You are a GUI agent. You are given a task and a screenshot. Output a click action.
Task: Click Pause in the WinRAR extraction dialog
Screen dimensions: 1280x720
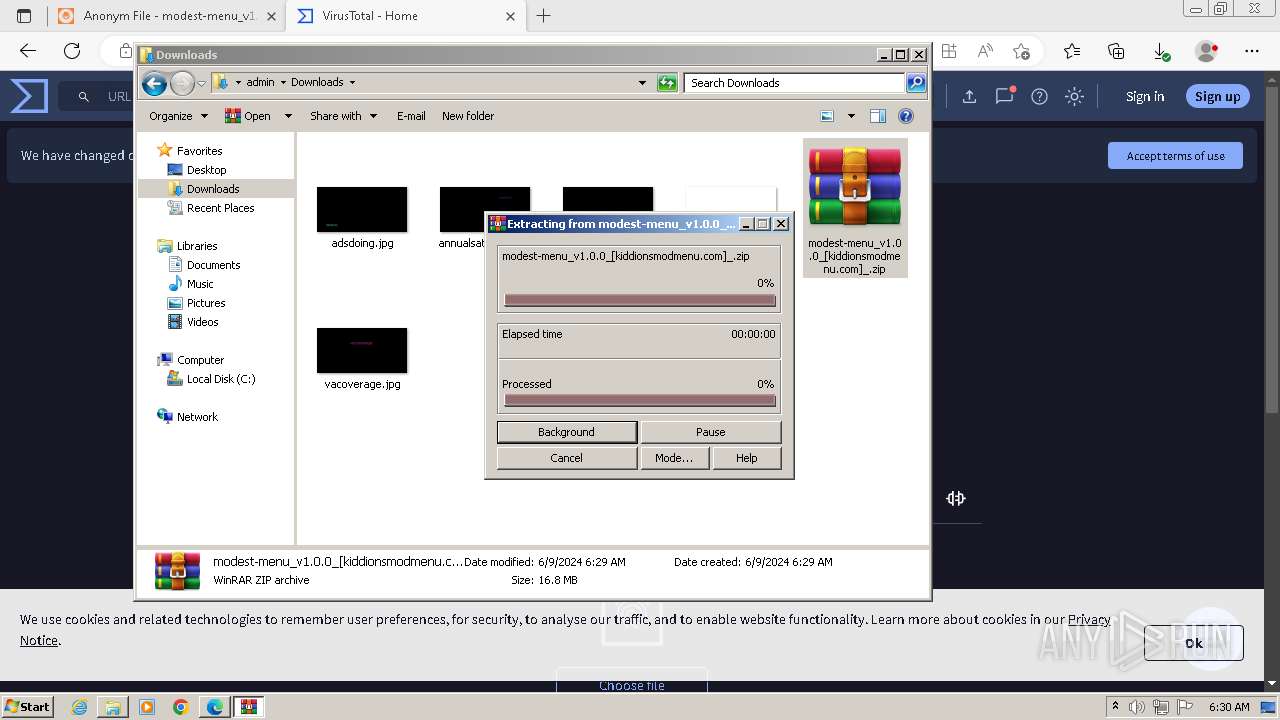[710, 432]
